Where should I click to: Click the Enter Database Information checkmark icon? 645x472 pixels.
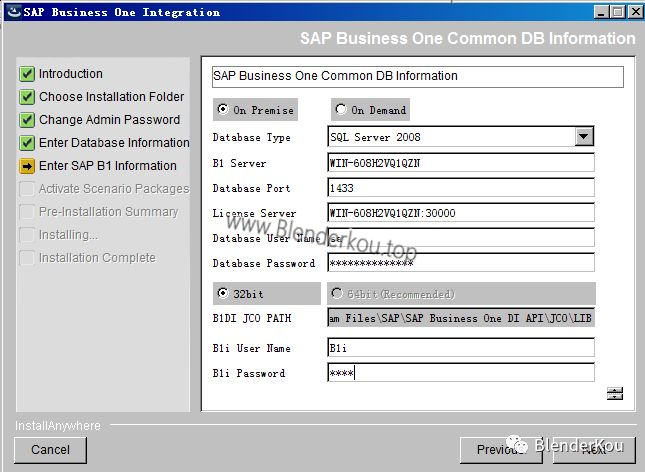27,143
